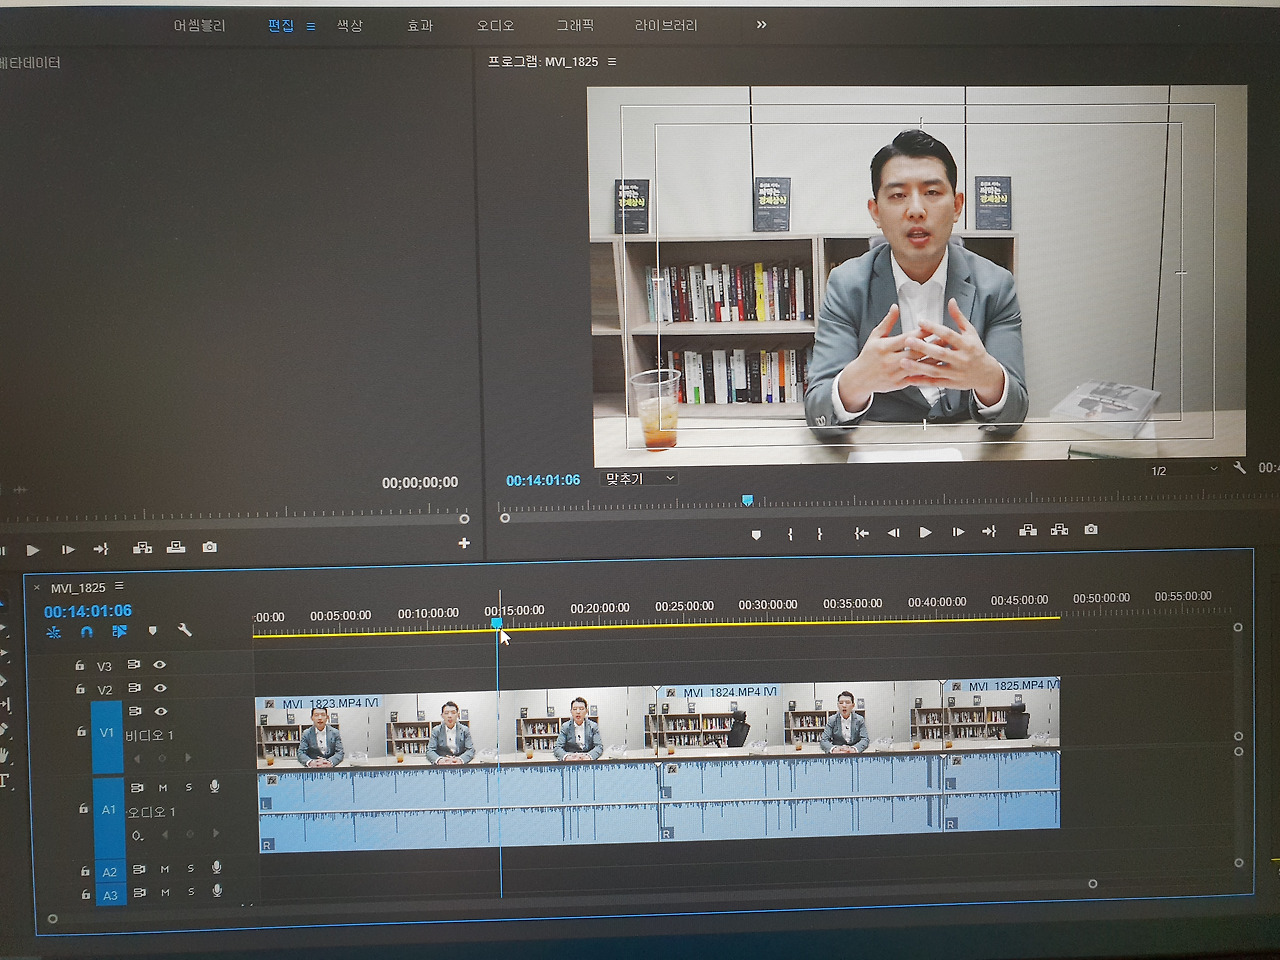Open A1 keyframe display options
The image size is (1280, 960).
pos(137,835)
